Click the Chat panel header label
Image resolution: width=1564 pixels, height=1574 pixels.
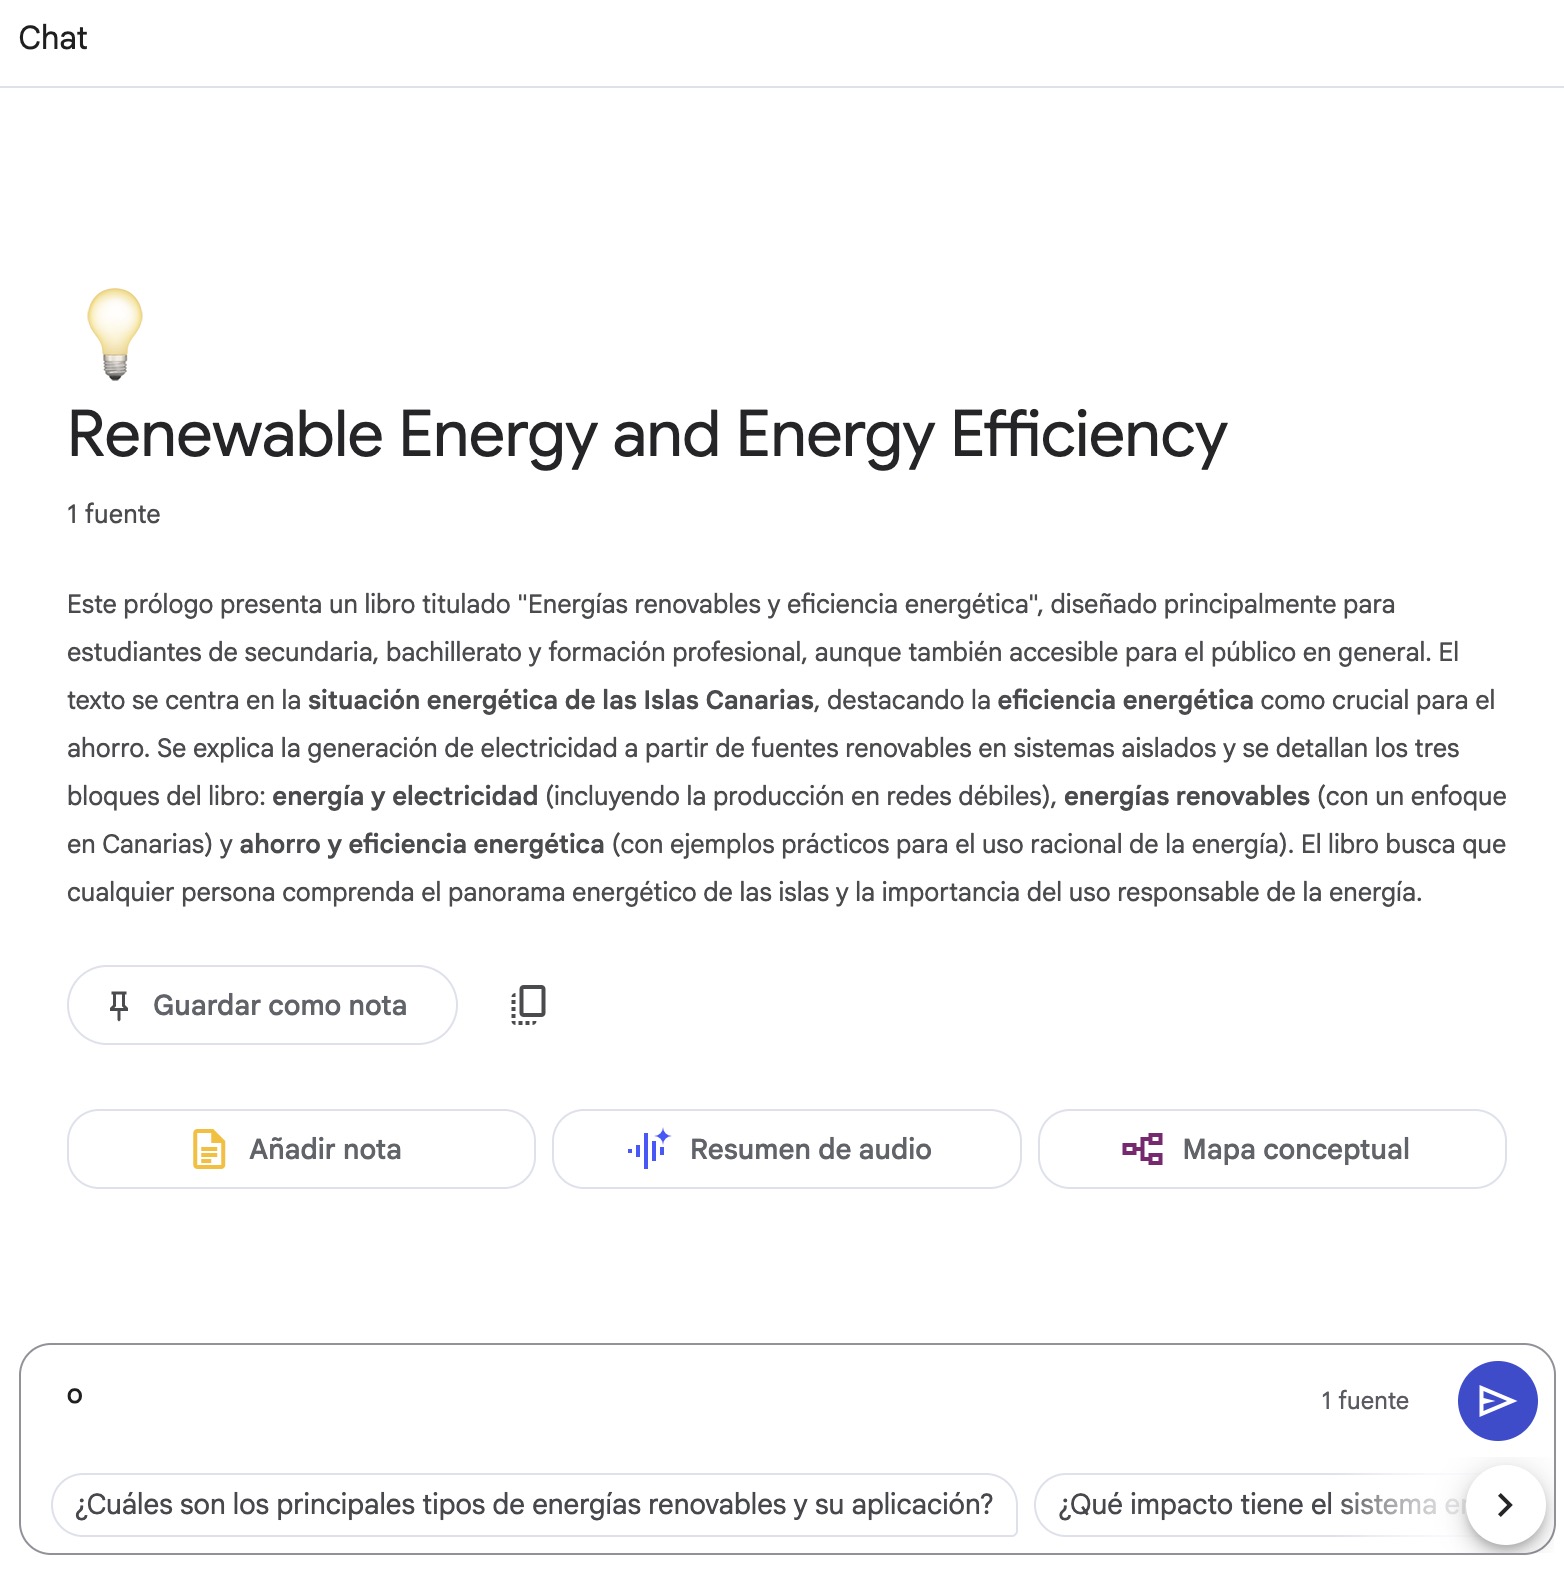(x=53, y=38)
